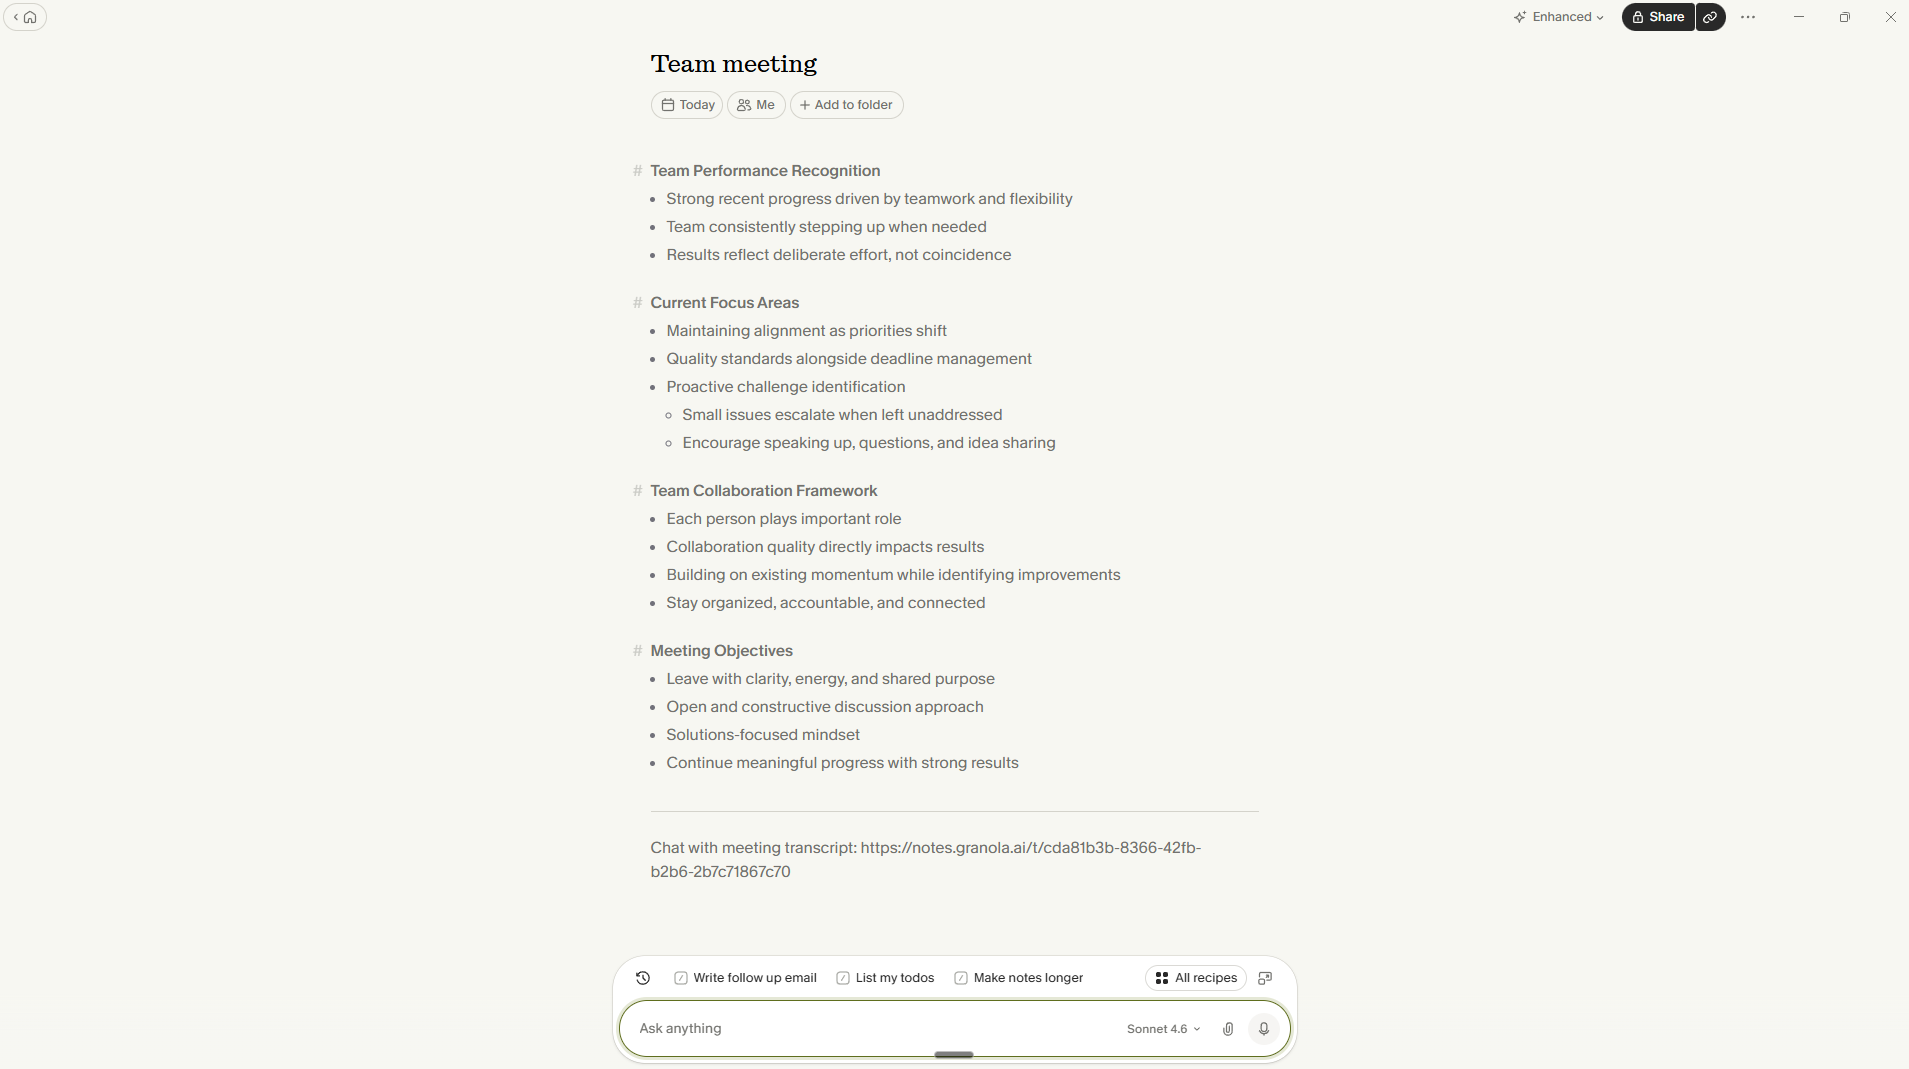Run the Make notes longer recipe
This screenshot has width=1909, height=1069.
1019,978
